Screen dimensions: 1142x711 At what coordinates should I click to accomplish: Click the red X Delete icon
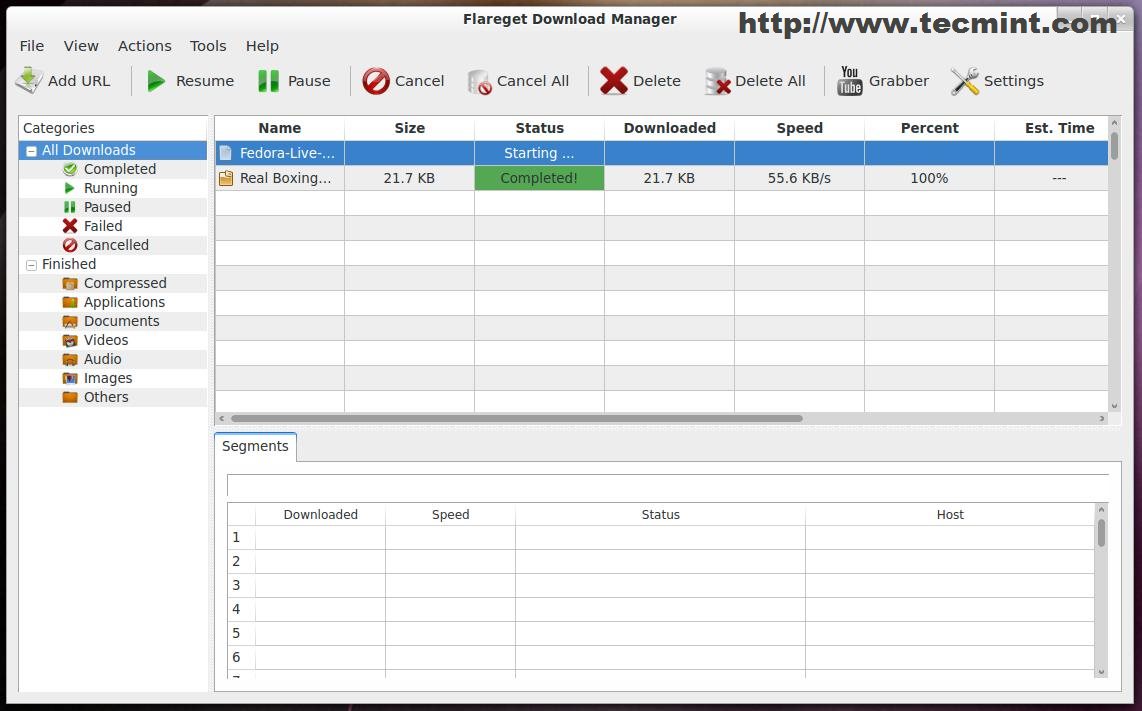click(613, 81)
